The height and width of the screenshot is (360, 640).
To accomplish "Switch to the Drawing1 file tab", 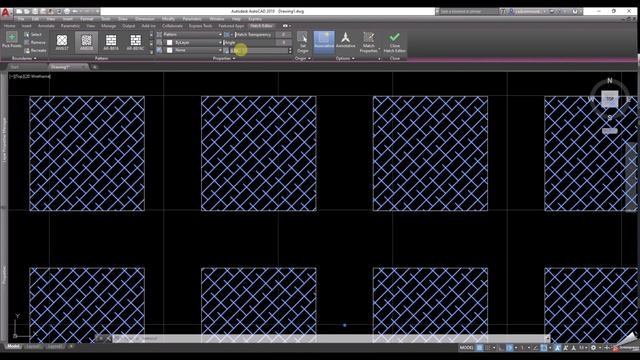I will 61,67.
